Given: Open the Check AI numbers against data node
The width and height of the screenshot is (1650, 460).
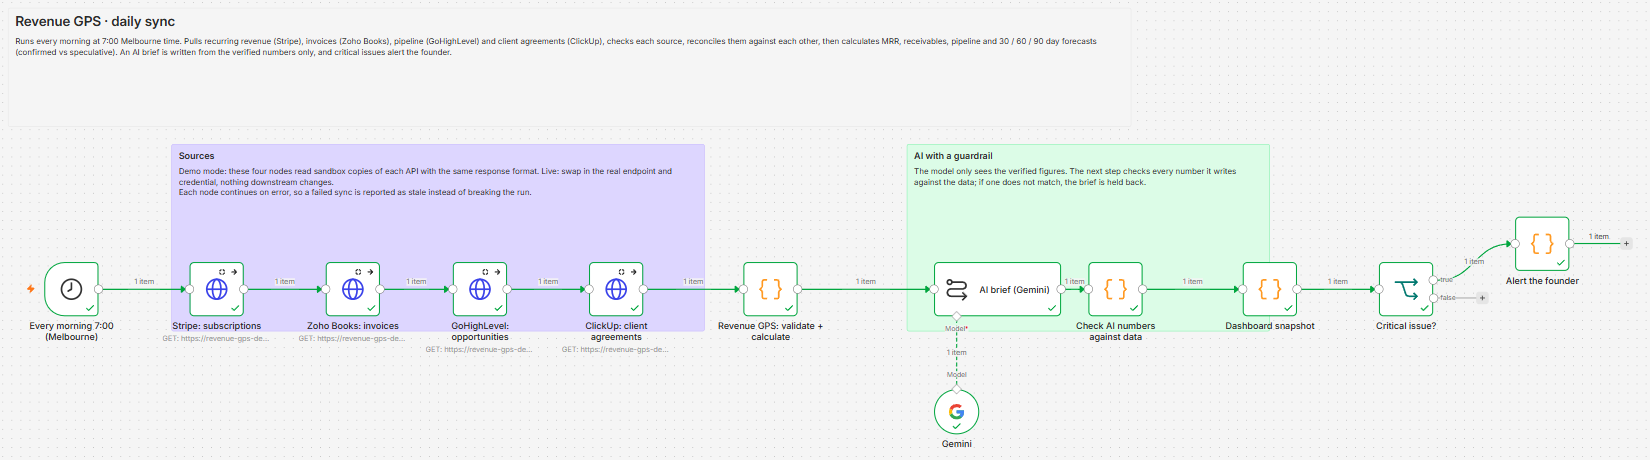Looking at the screenshot, I should click(1115, 289).
